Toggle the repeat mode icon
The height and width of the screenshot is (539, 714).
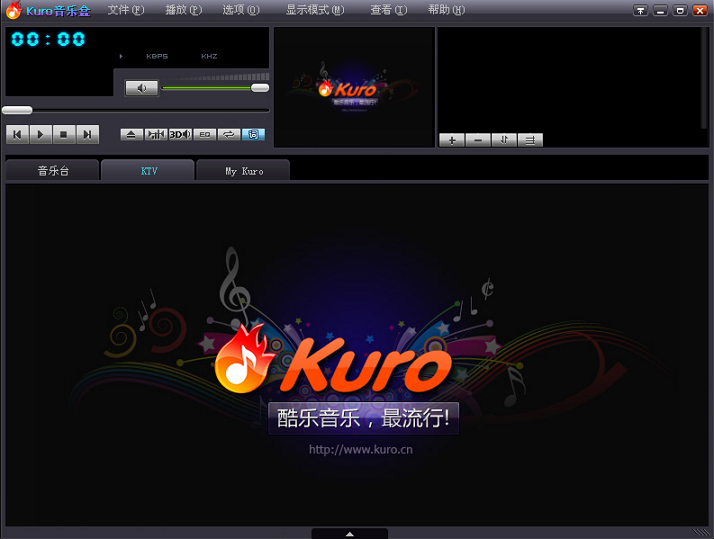point(229,134)
